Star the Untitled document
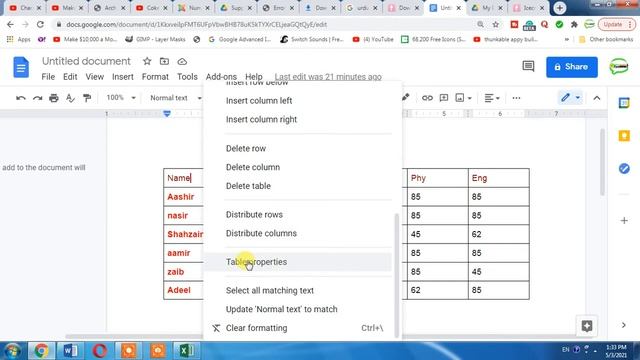This screenshot has width=640, height=360. point(147,61)
